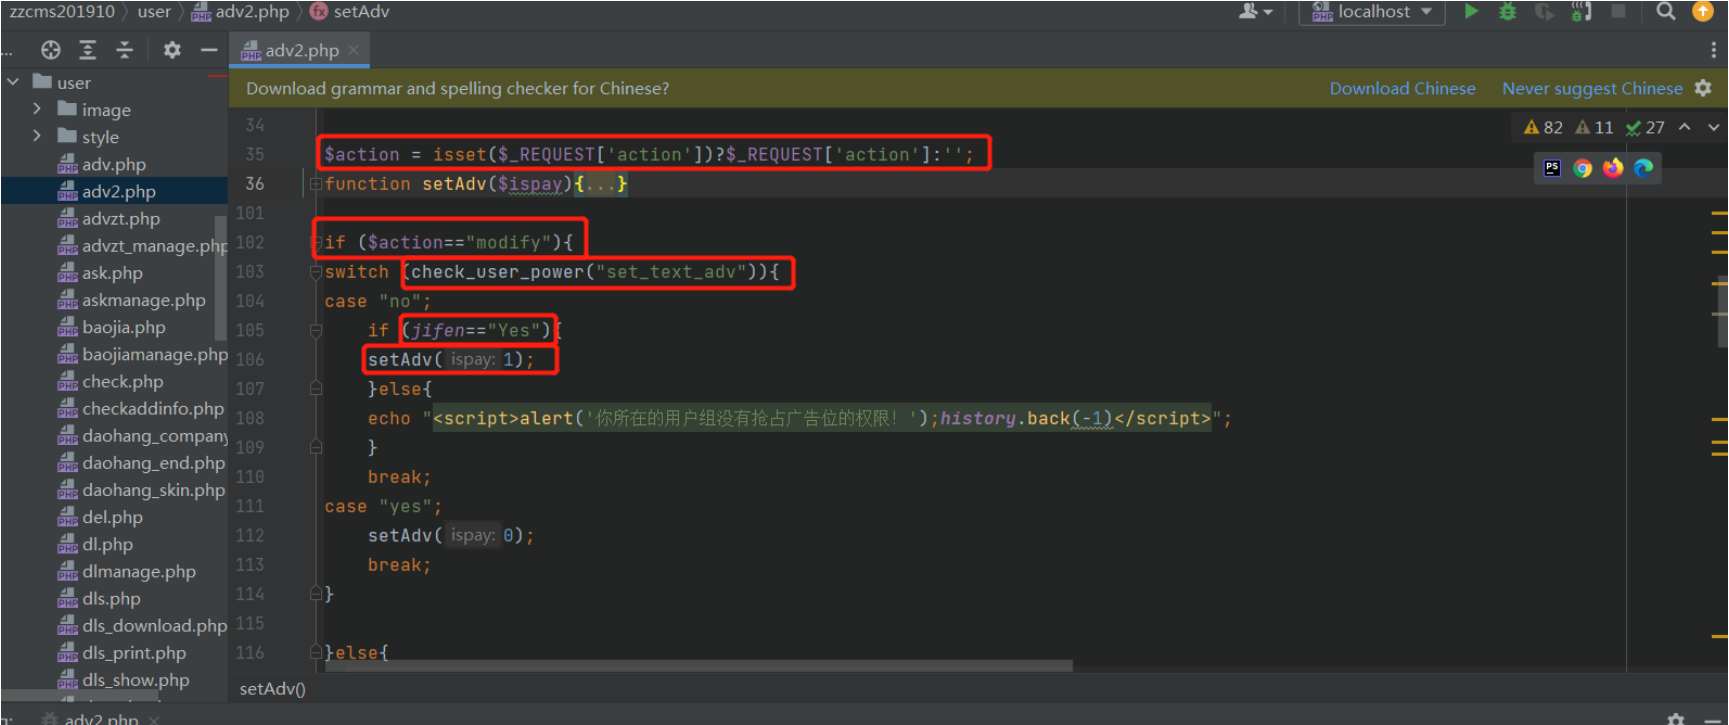Viewport: 1729px width, 725px height.
Task: Open Search Everywhere magnifier
Action: [1665, 12]
